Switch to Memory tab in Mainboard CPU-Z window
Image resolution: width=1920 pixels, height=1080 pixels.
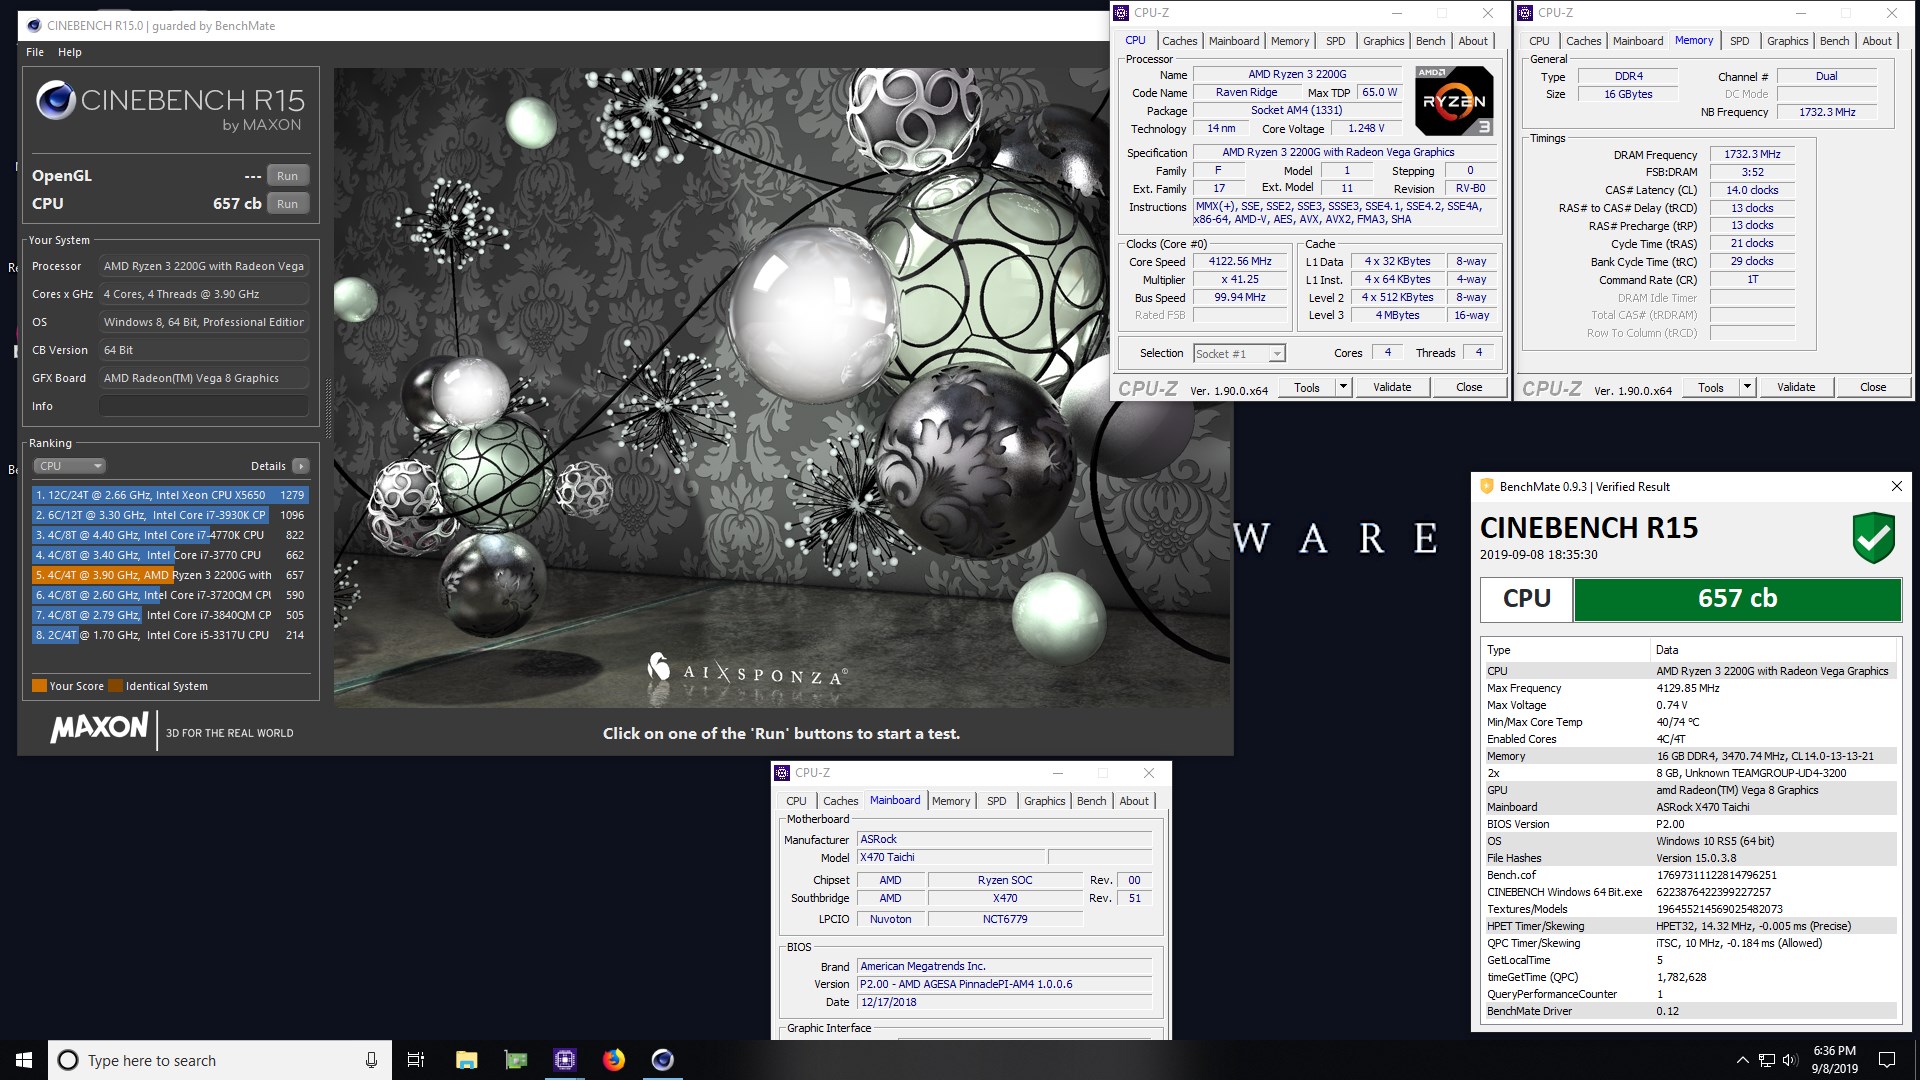[951, 801]
